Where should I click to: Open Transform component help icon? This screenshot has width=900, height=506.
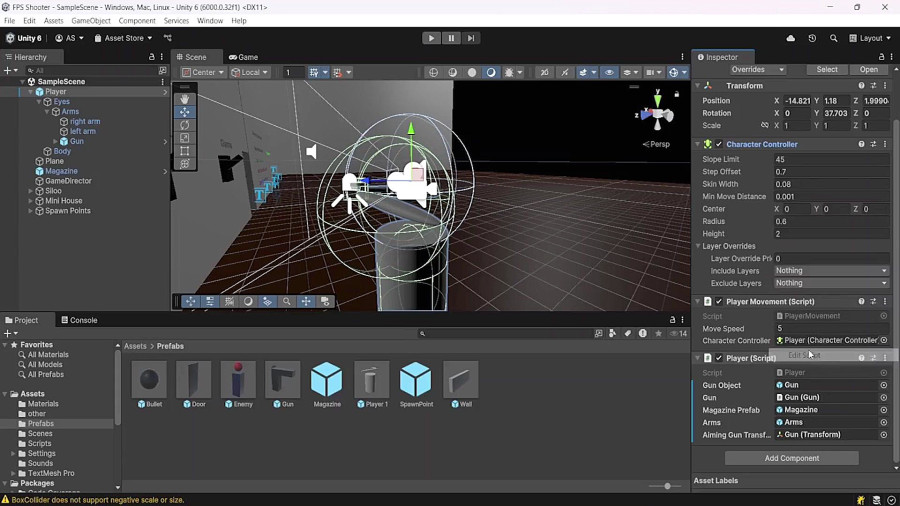pos(862,85)
